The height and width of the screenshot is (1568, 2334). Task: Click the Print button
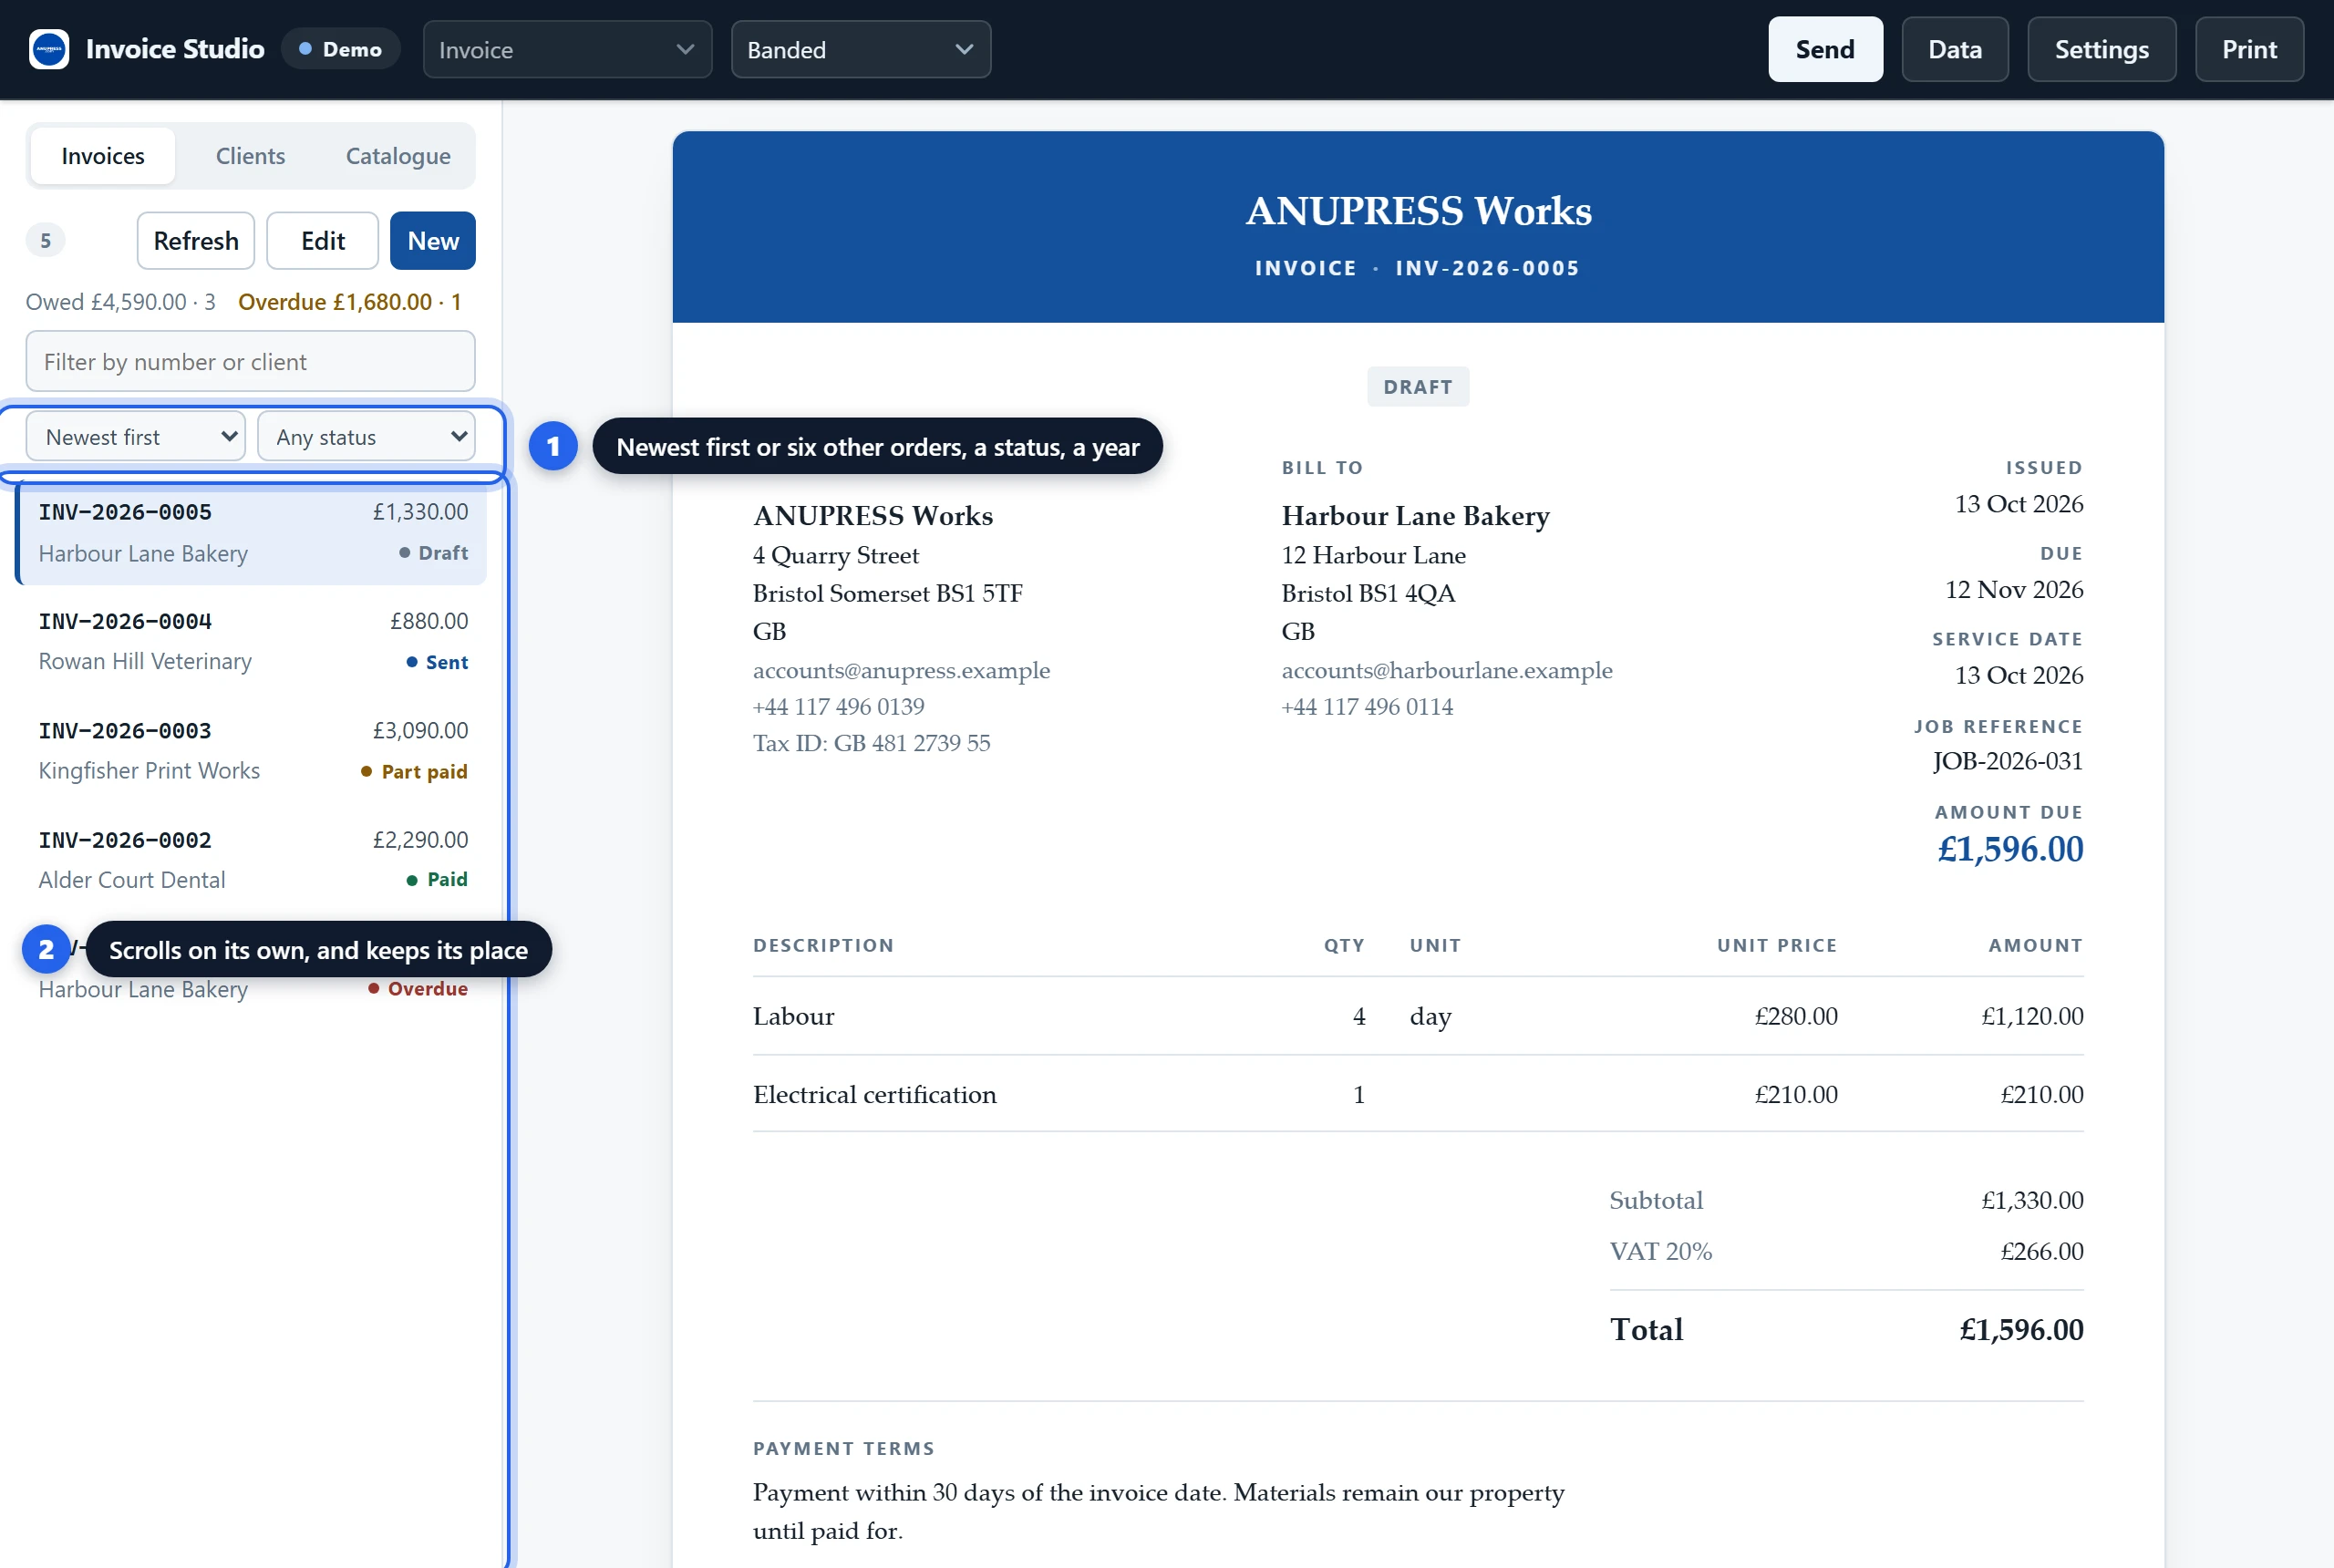click(2249, 49)
